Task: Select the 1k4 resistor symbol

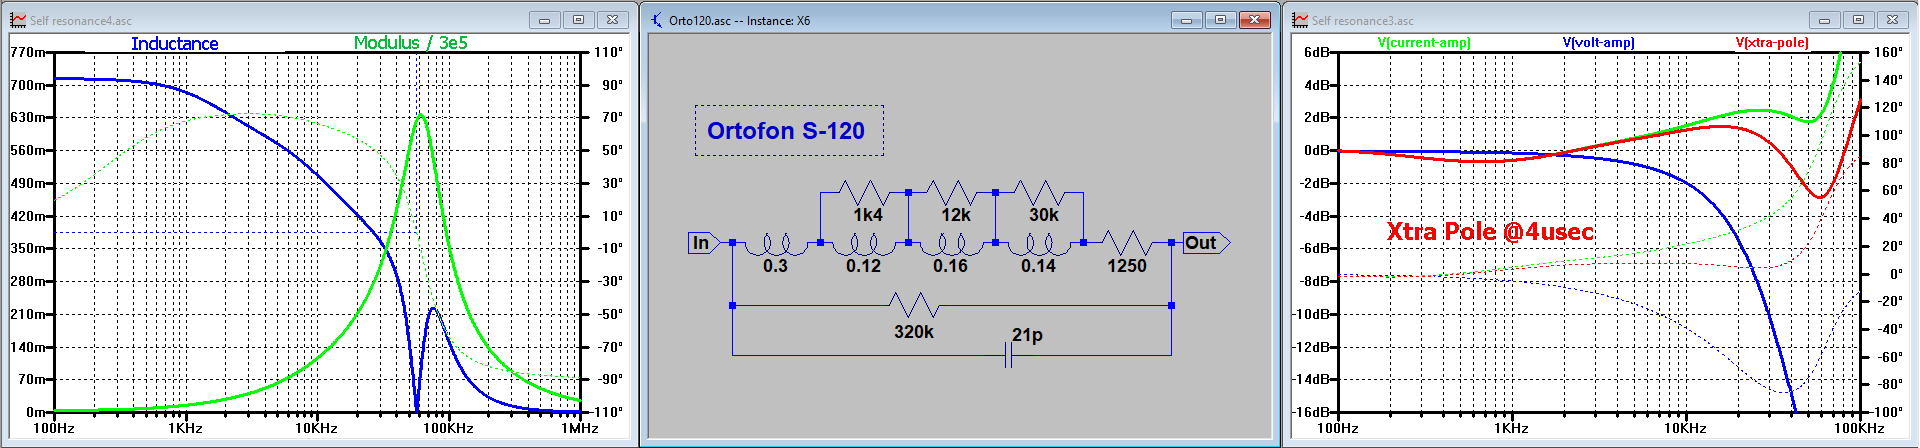Action: point(863,192)
